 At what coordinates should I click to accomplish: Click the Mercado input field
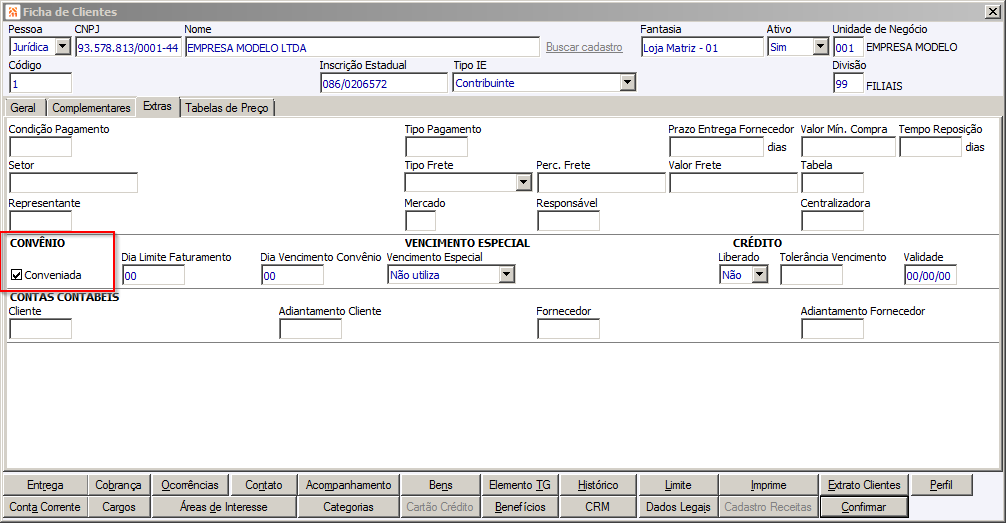pos(421,221)
